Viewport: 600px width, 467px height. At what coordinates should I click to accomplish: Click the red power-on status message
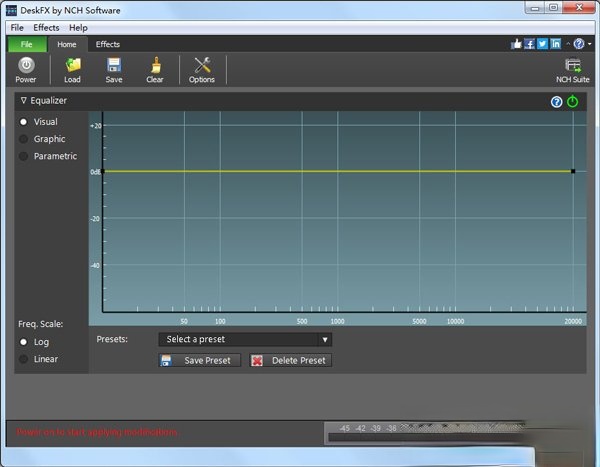tap(98, 433)
